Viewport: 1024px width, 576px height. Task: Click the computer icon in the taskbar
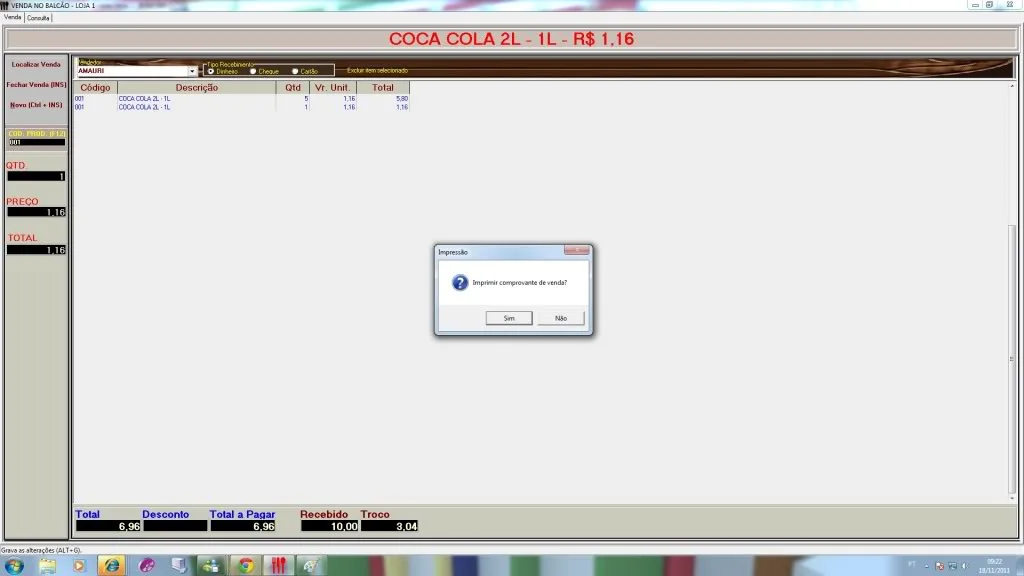click(x=179, y=566)
